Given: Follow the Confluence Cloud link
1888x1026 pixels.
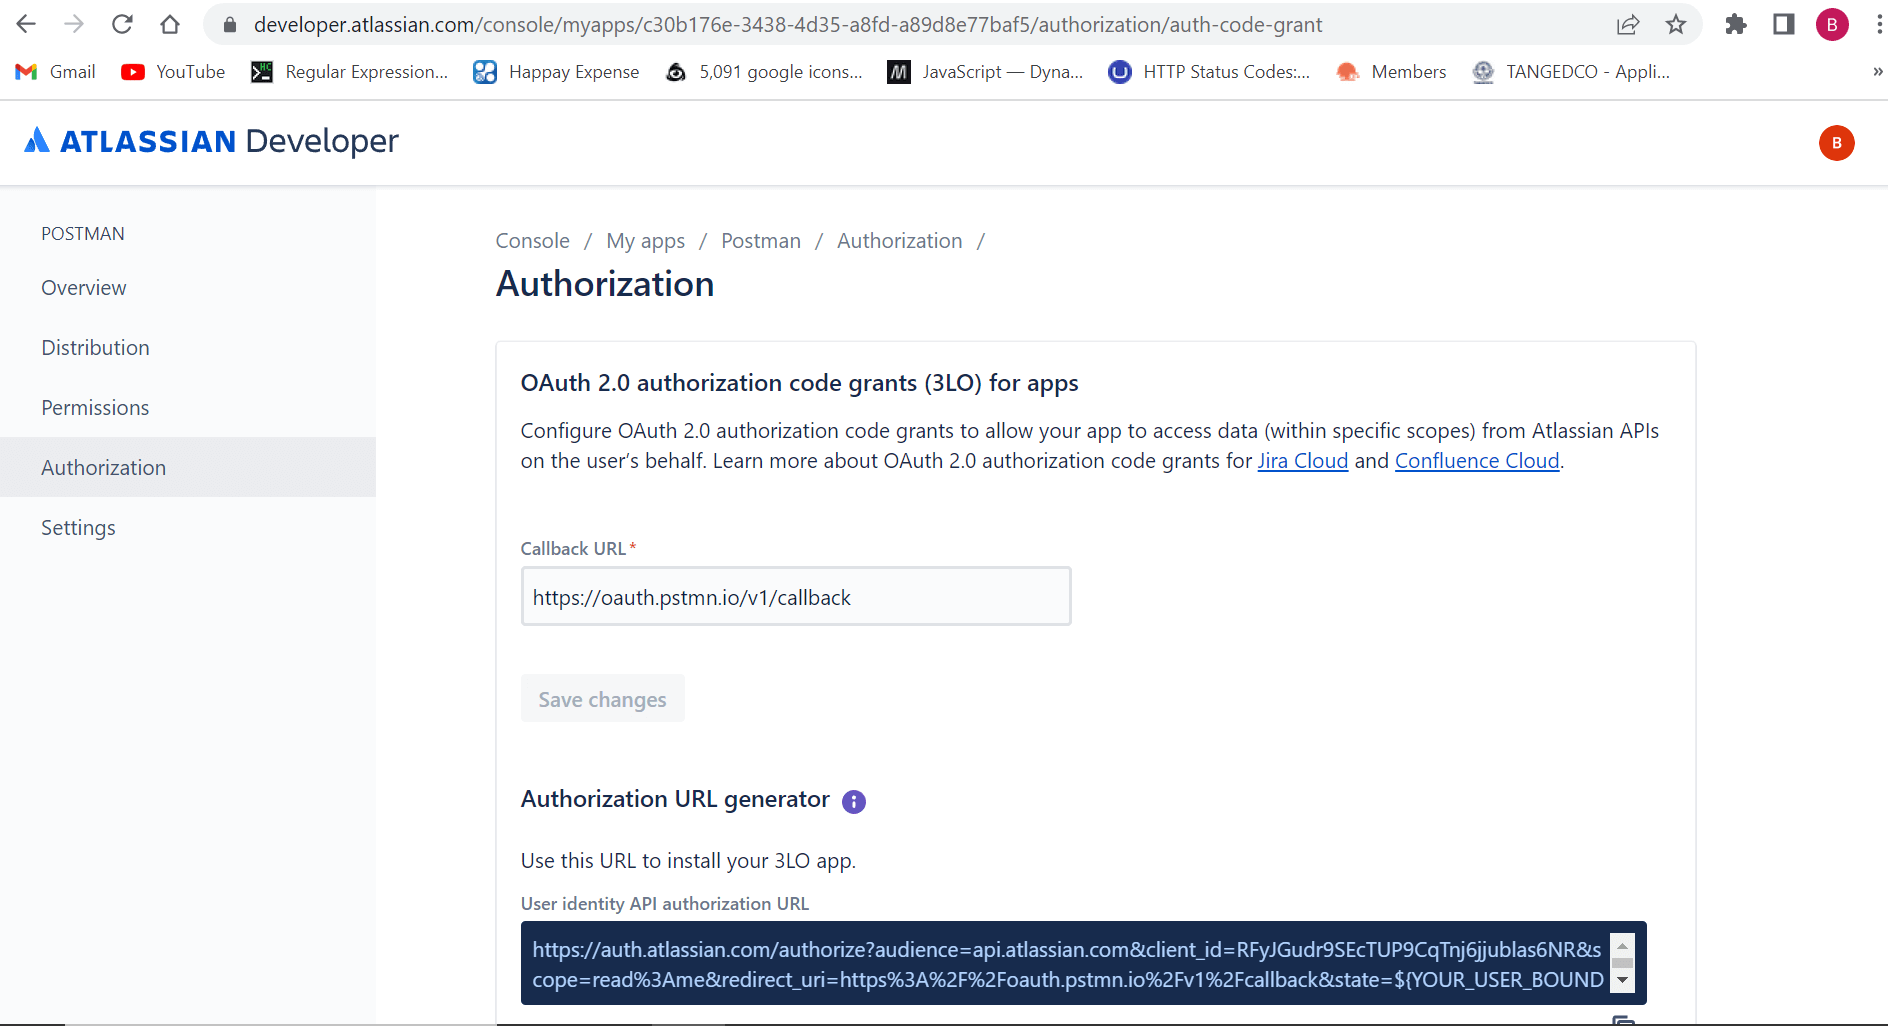Looking at the screenshot, I should [x=1477, y=461].
